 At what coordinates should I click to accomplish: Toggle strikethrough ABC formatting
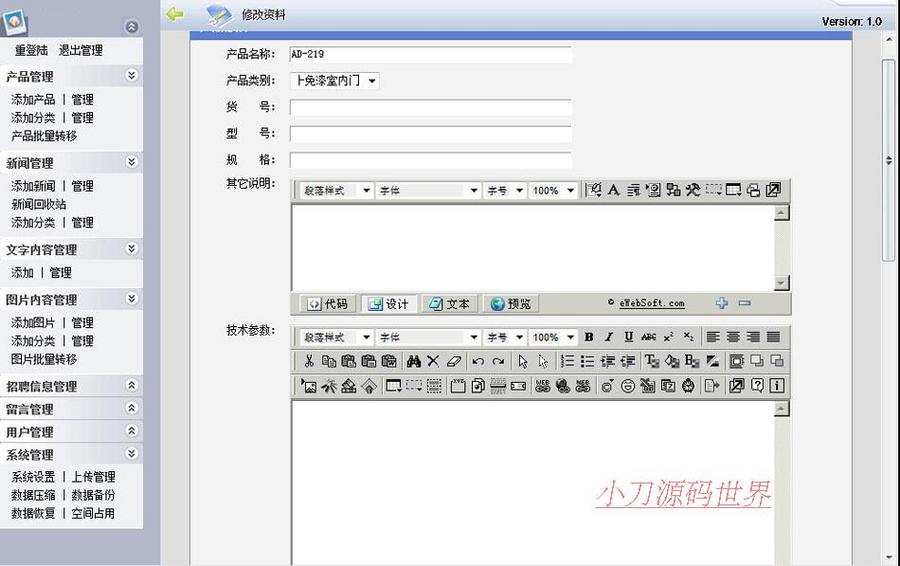649,337
